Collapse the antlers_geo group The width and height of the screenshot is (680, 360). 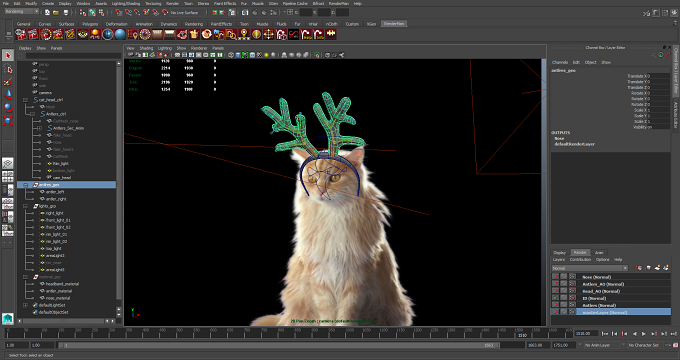coord(26,185)
